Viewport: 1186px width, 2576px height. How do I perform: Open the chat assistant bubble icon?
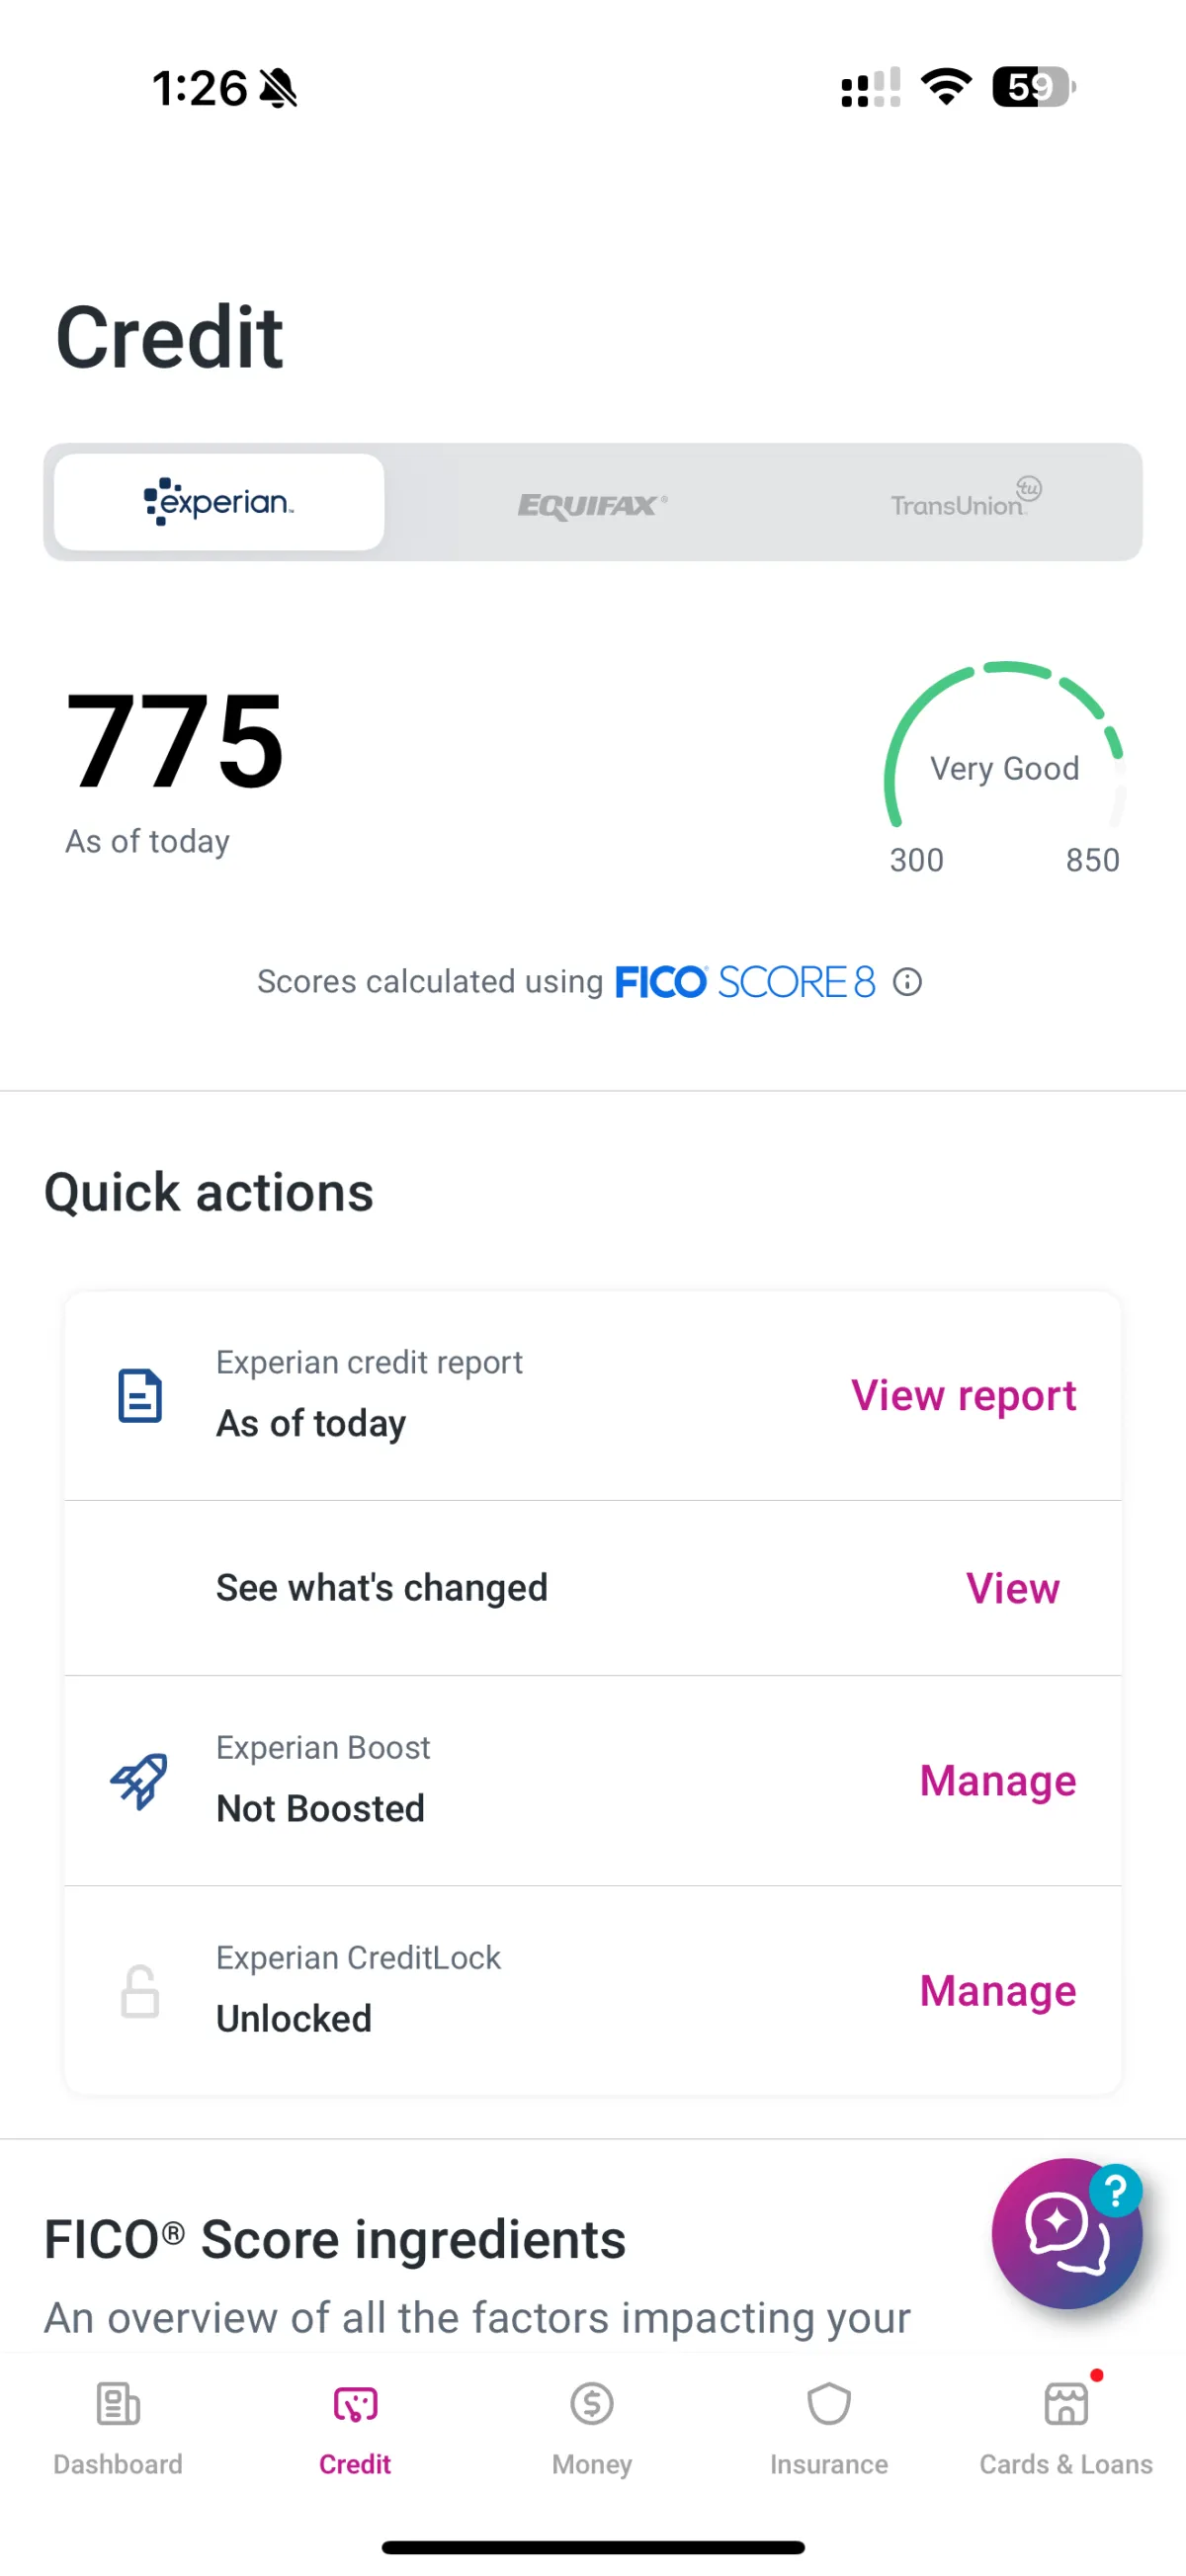pyautogui.click(x=1067, y=2233)
